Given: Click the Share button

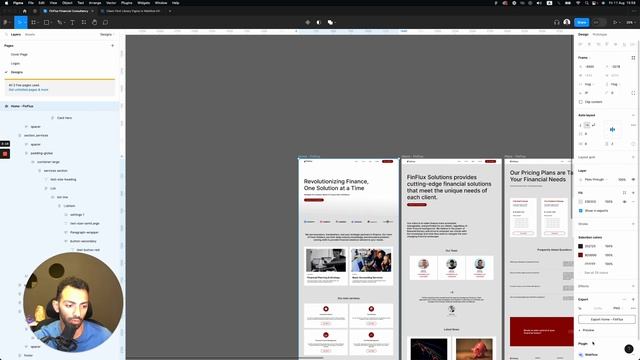Looking at the screenshot, I should tap(582, 22).
